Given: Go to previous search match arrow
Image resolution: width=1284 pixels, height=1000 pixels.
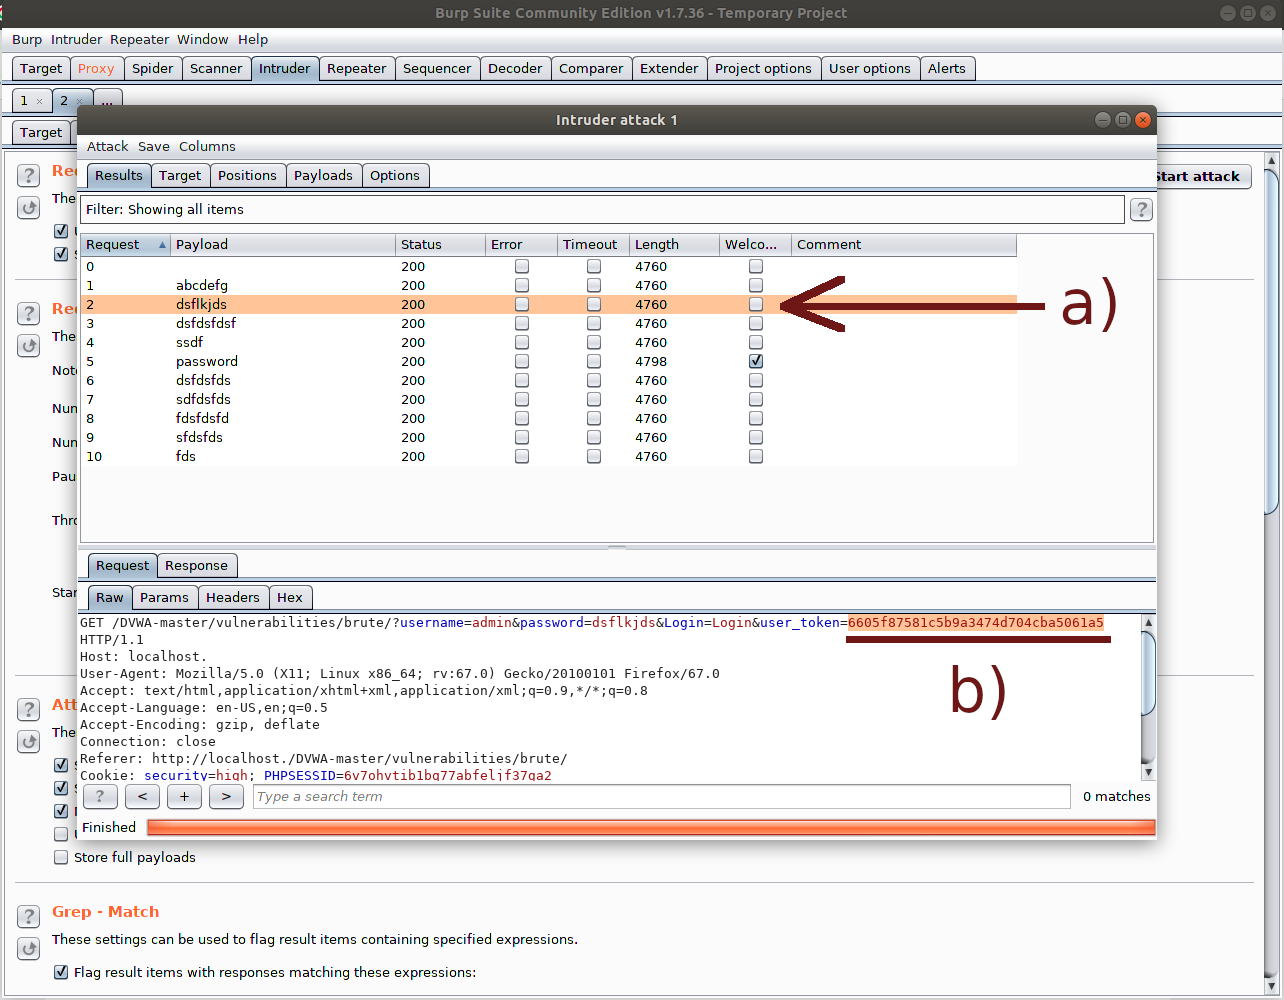Looking at the screenshot, I should [x=142, y=796].
